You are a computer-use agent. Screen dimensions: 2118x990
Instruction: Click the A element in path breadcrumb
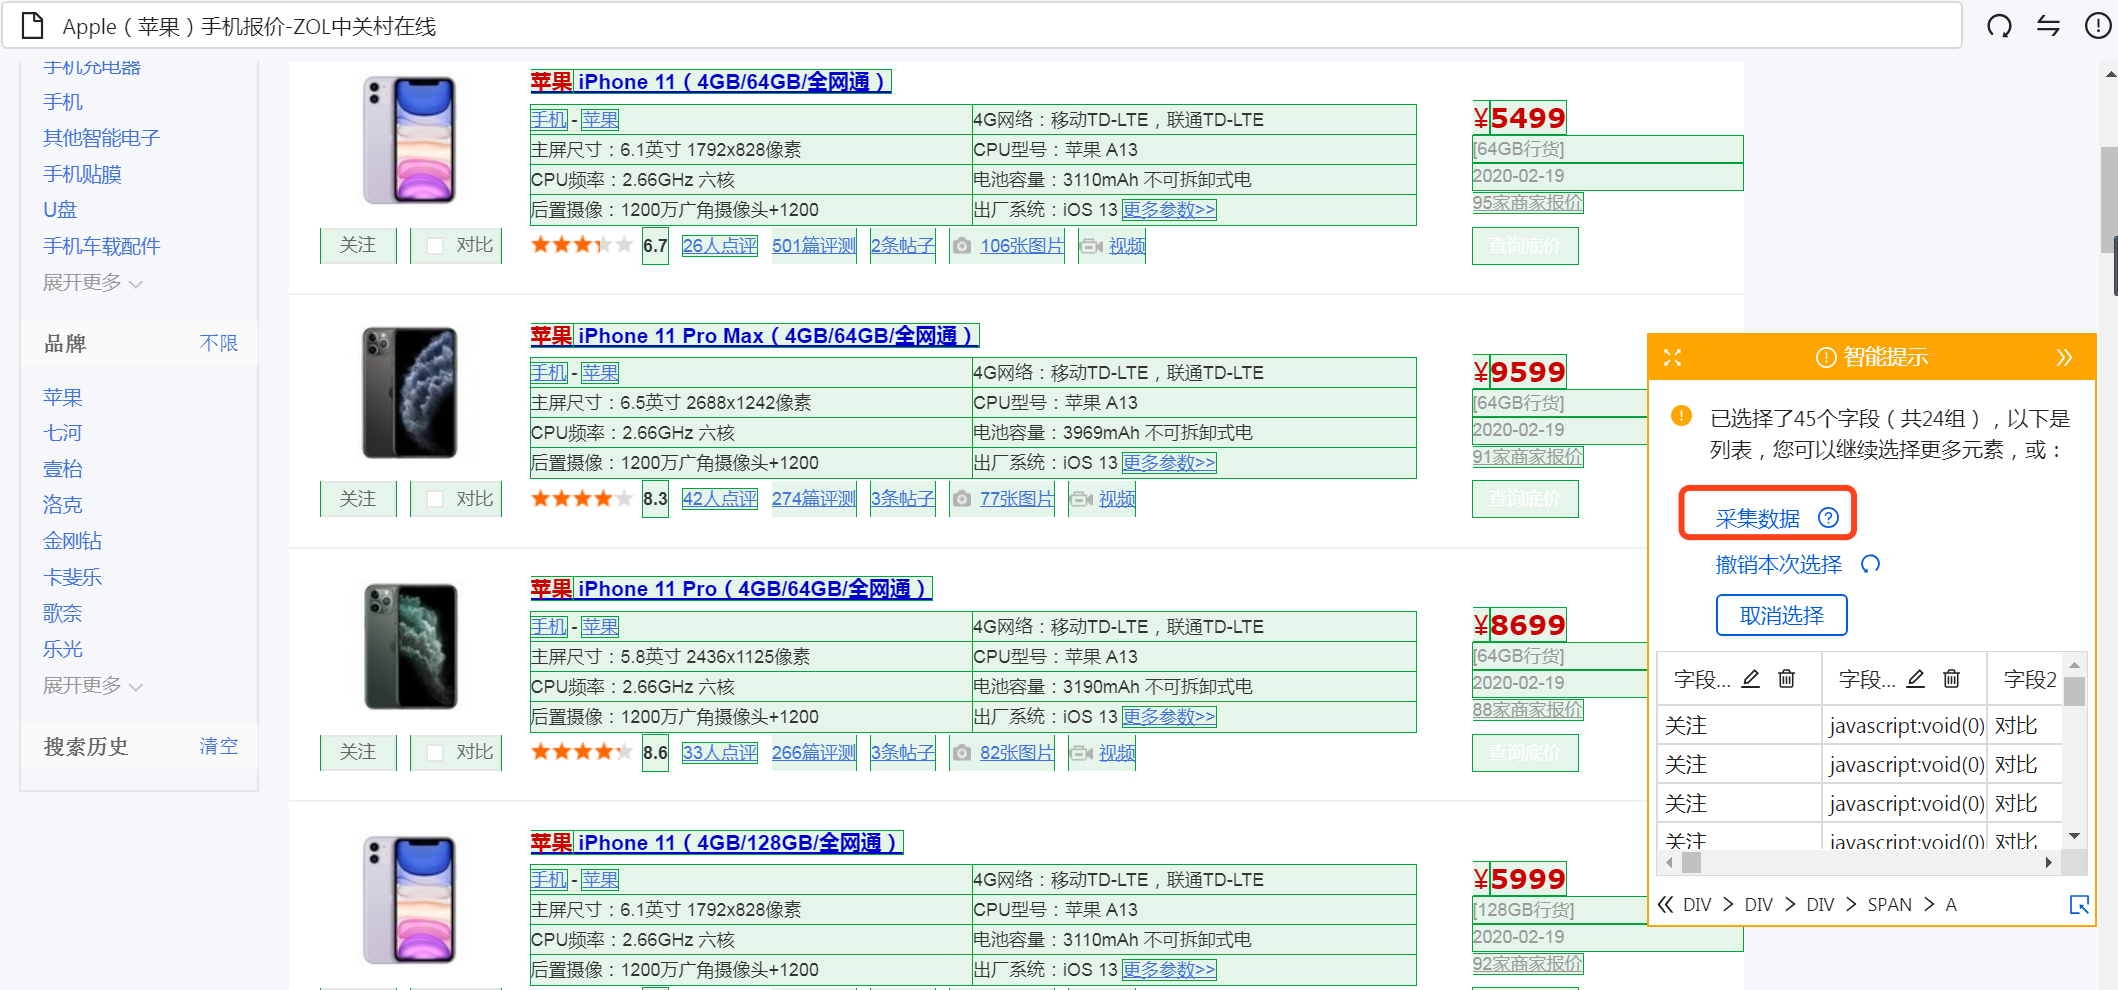point(1950,904)
